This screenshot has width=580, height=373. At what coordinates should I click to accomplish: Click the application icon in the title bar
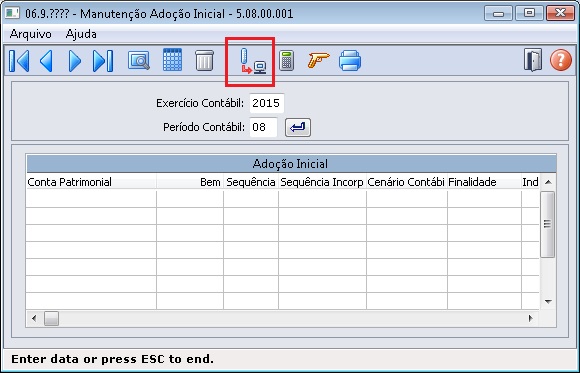coord(12,13)
